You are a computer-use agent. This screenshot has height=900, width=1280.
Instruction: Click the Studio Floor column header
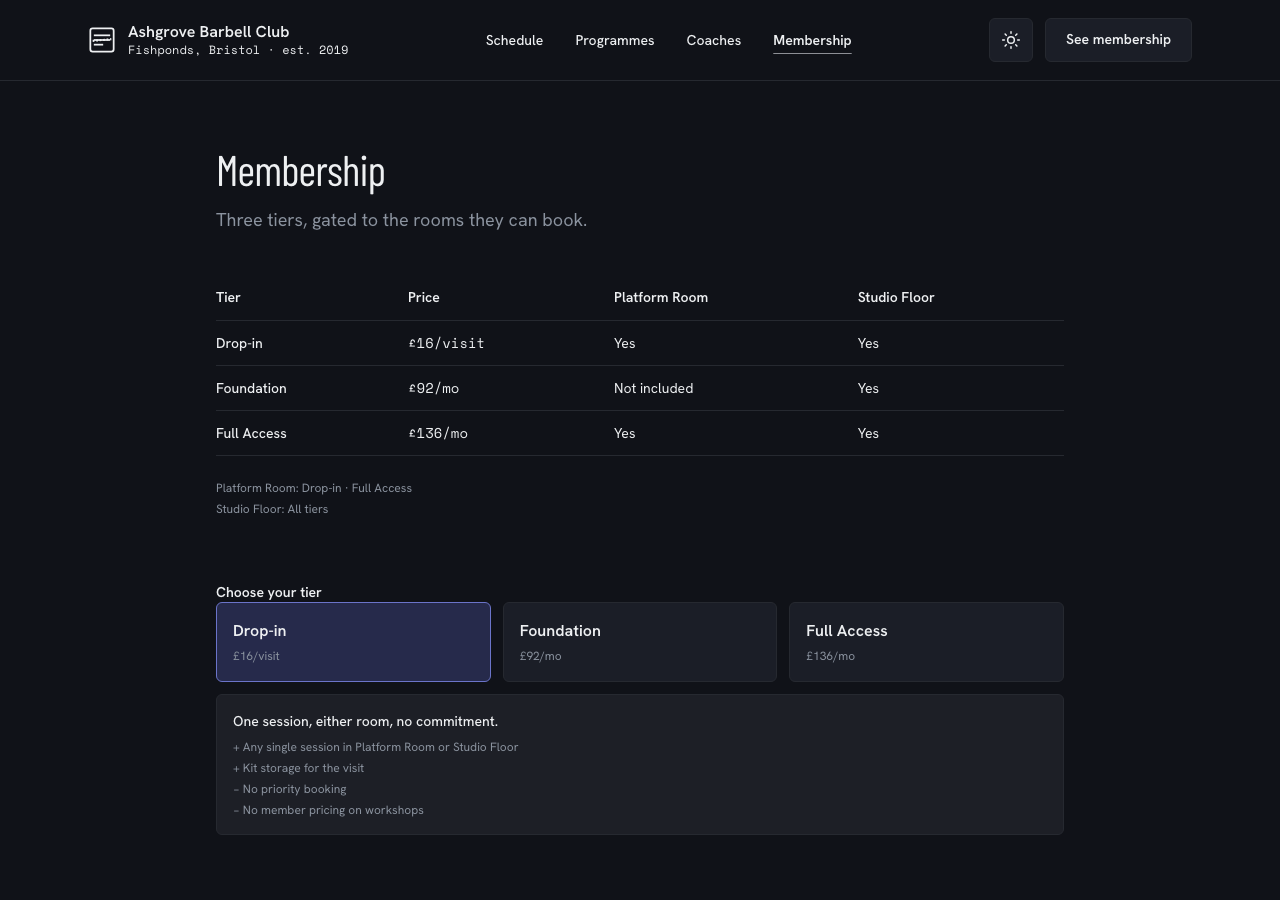[896, 297]
